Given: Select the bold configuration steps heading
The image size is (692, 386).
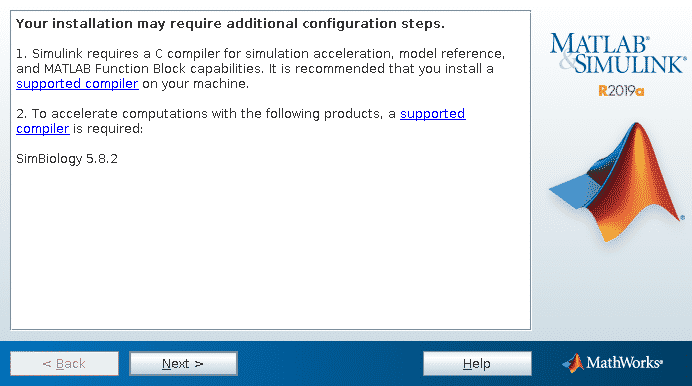Looking at the screenshot, I should 230,23.
